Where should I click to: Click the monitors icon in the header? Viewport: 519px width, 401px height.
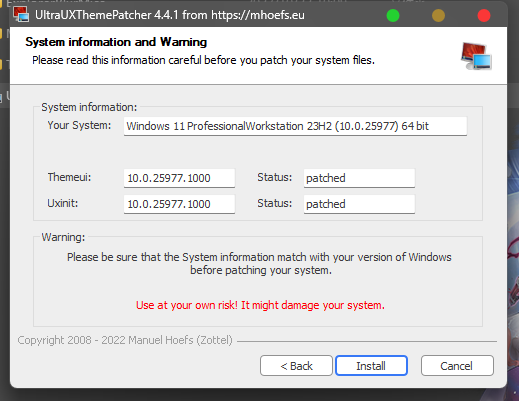pos(476,56)
